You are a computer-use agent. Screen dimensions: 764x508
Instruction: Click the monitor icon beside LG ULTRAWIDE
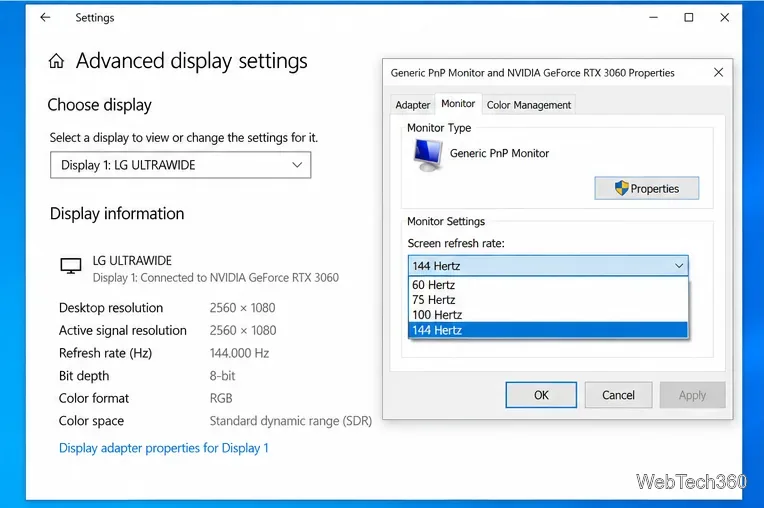point(71,266)
